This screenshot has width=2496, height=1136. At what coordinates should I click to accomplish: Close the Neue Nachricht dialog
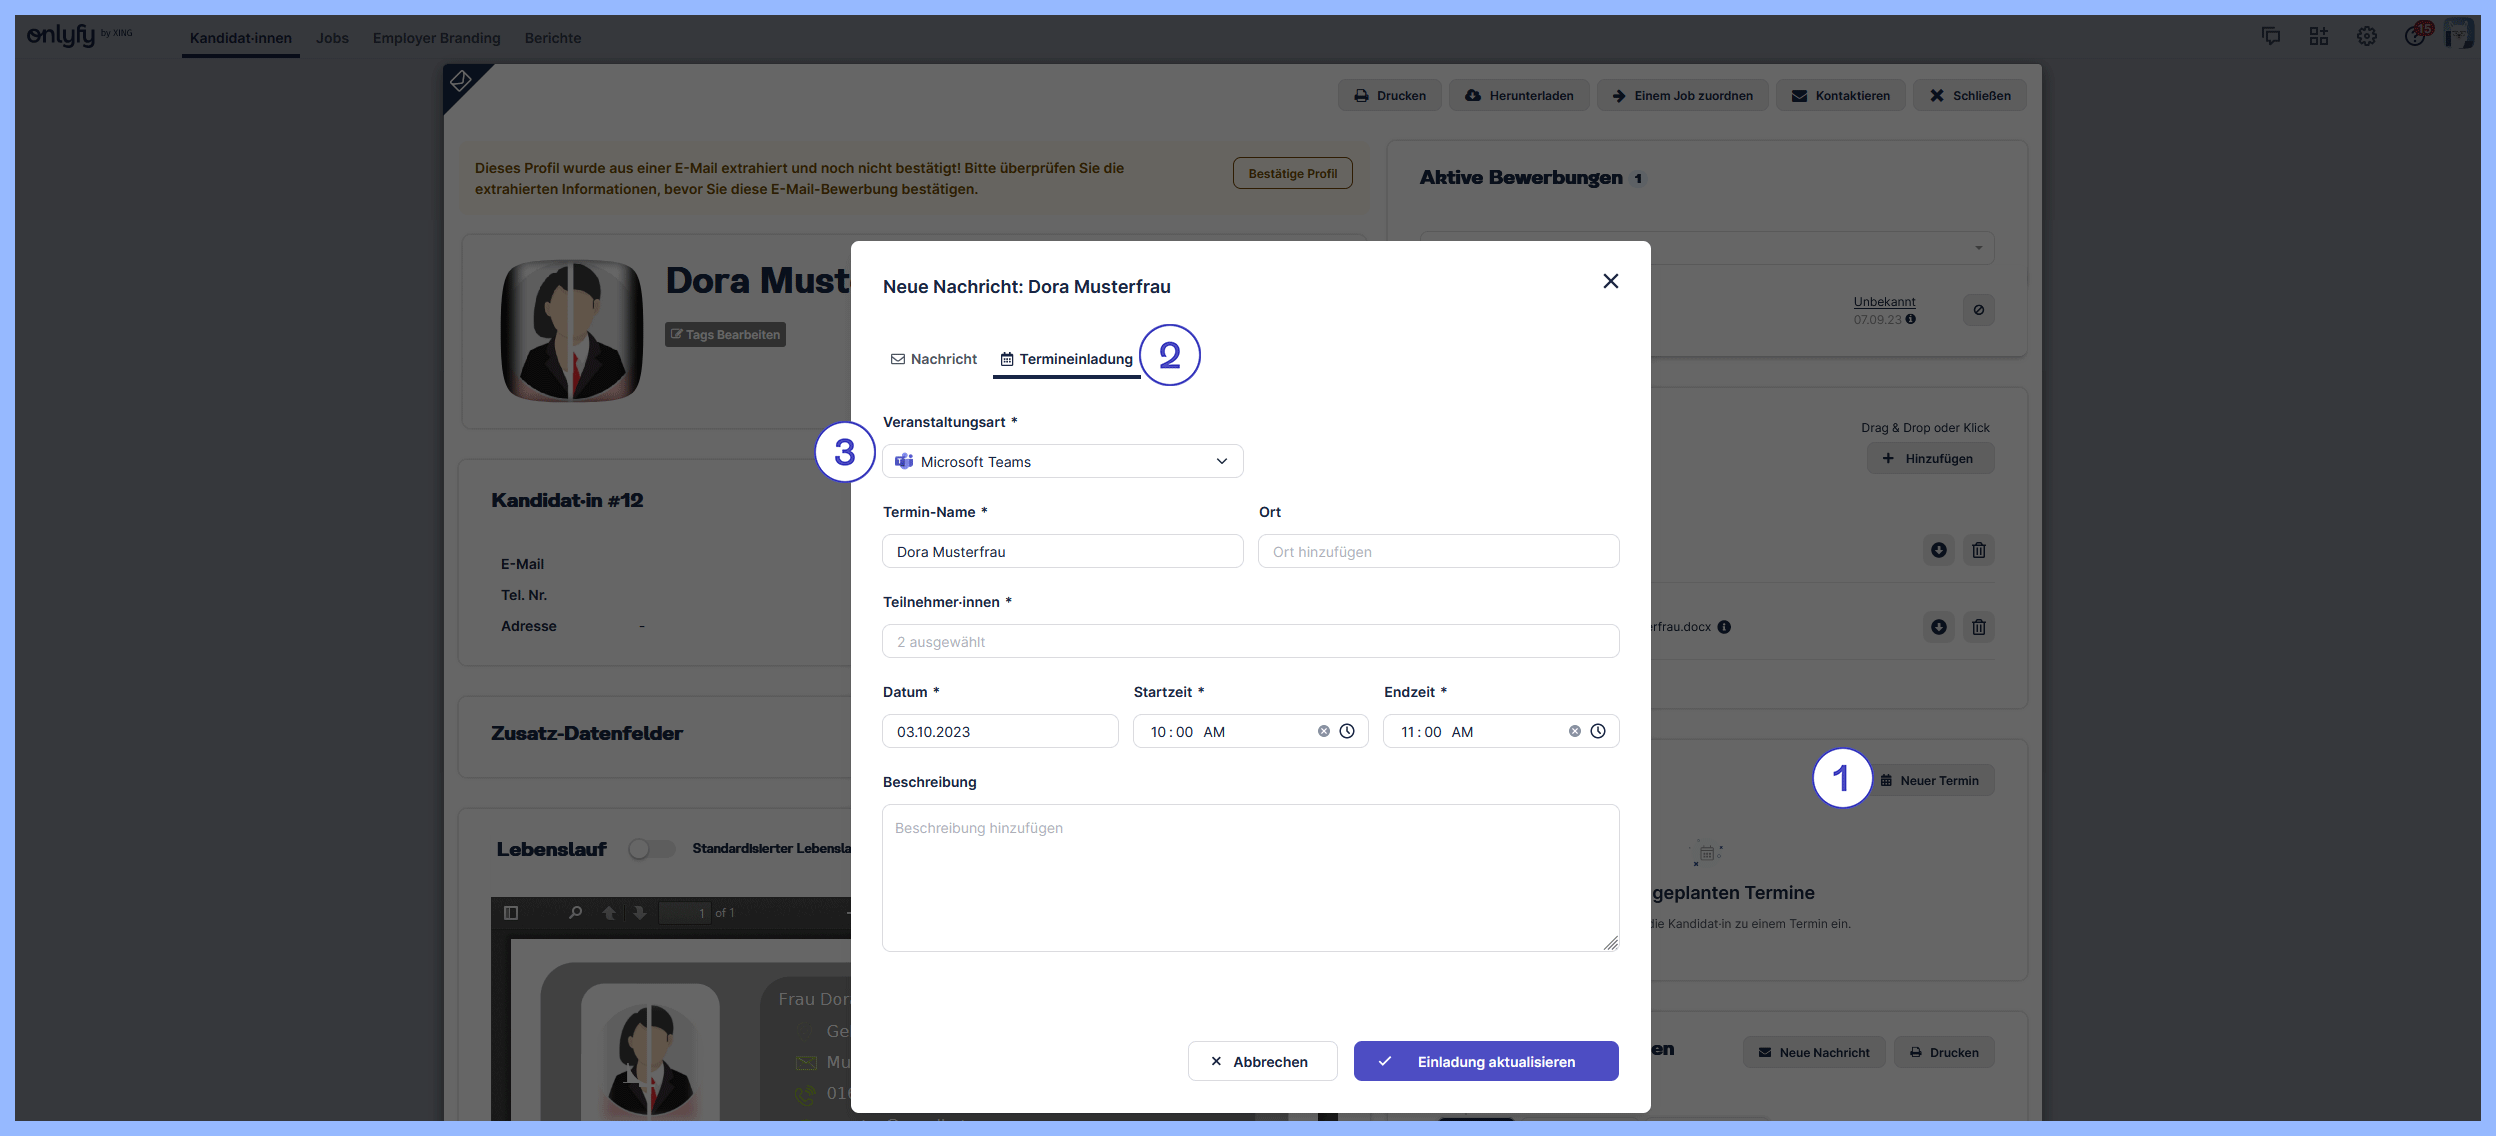click(x=1610, y=281)
